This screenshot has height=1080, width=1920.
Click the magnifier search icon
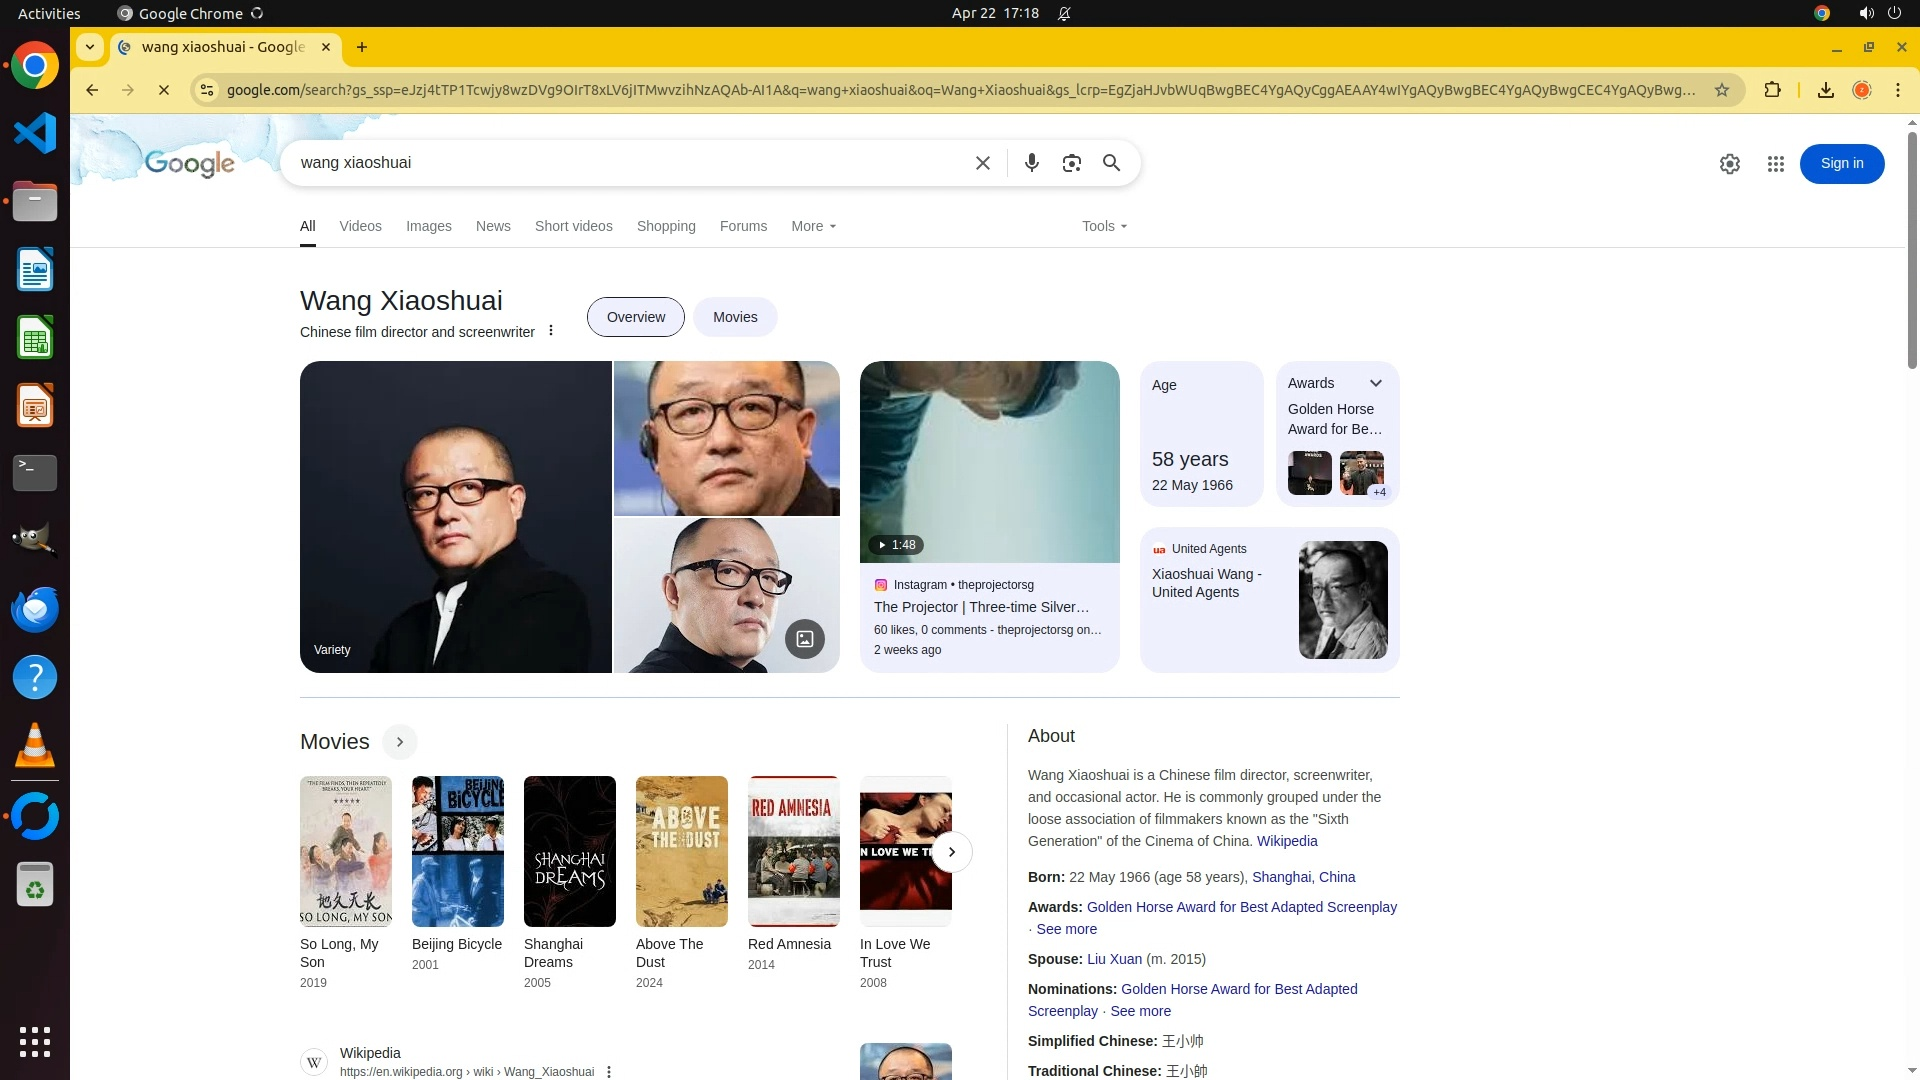1111,163
